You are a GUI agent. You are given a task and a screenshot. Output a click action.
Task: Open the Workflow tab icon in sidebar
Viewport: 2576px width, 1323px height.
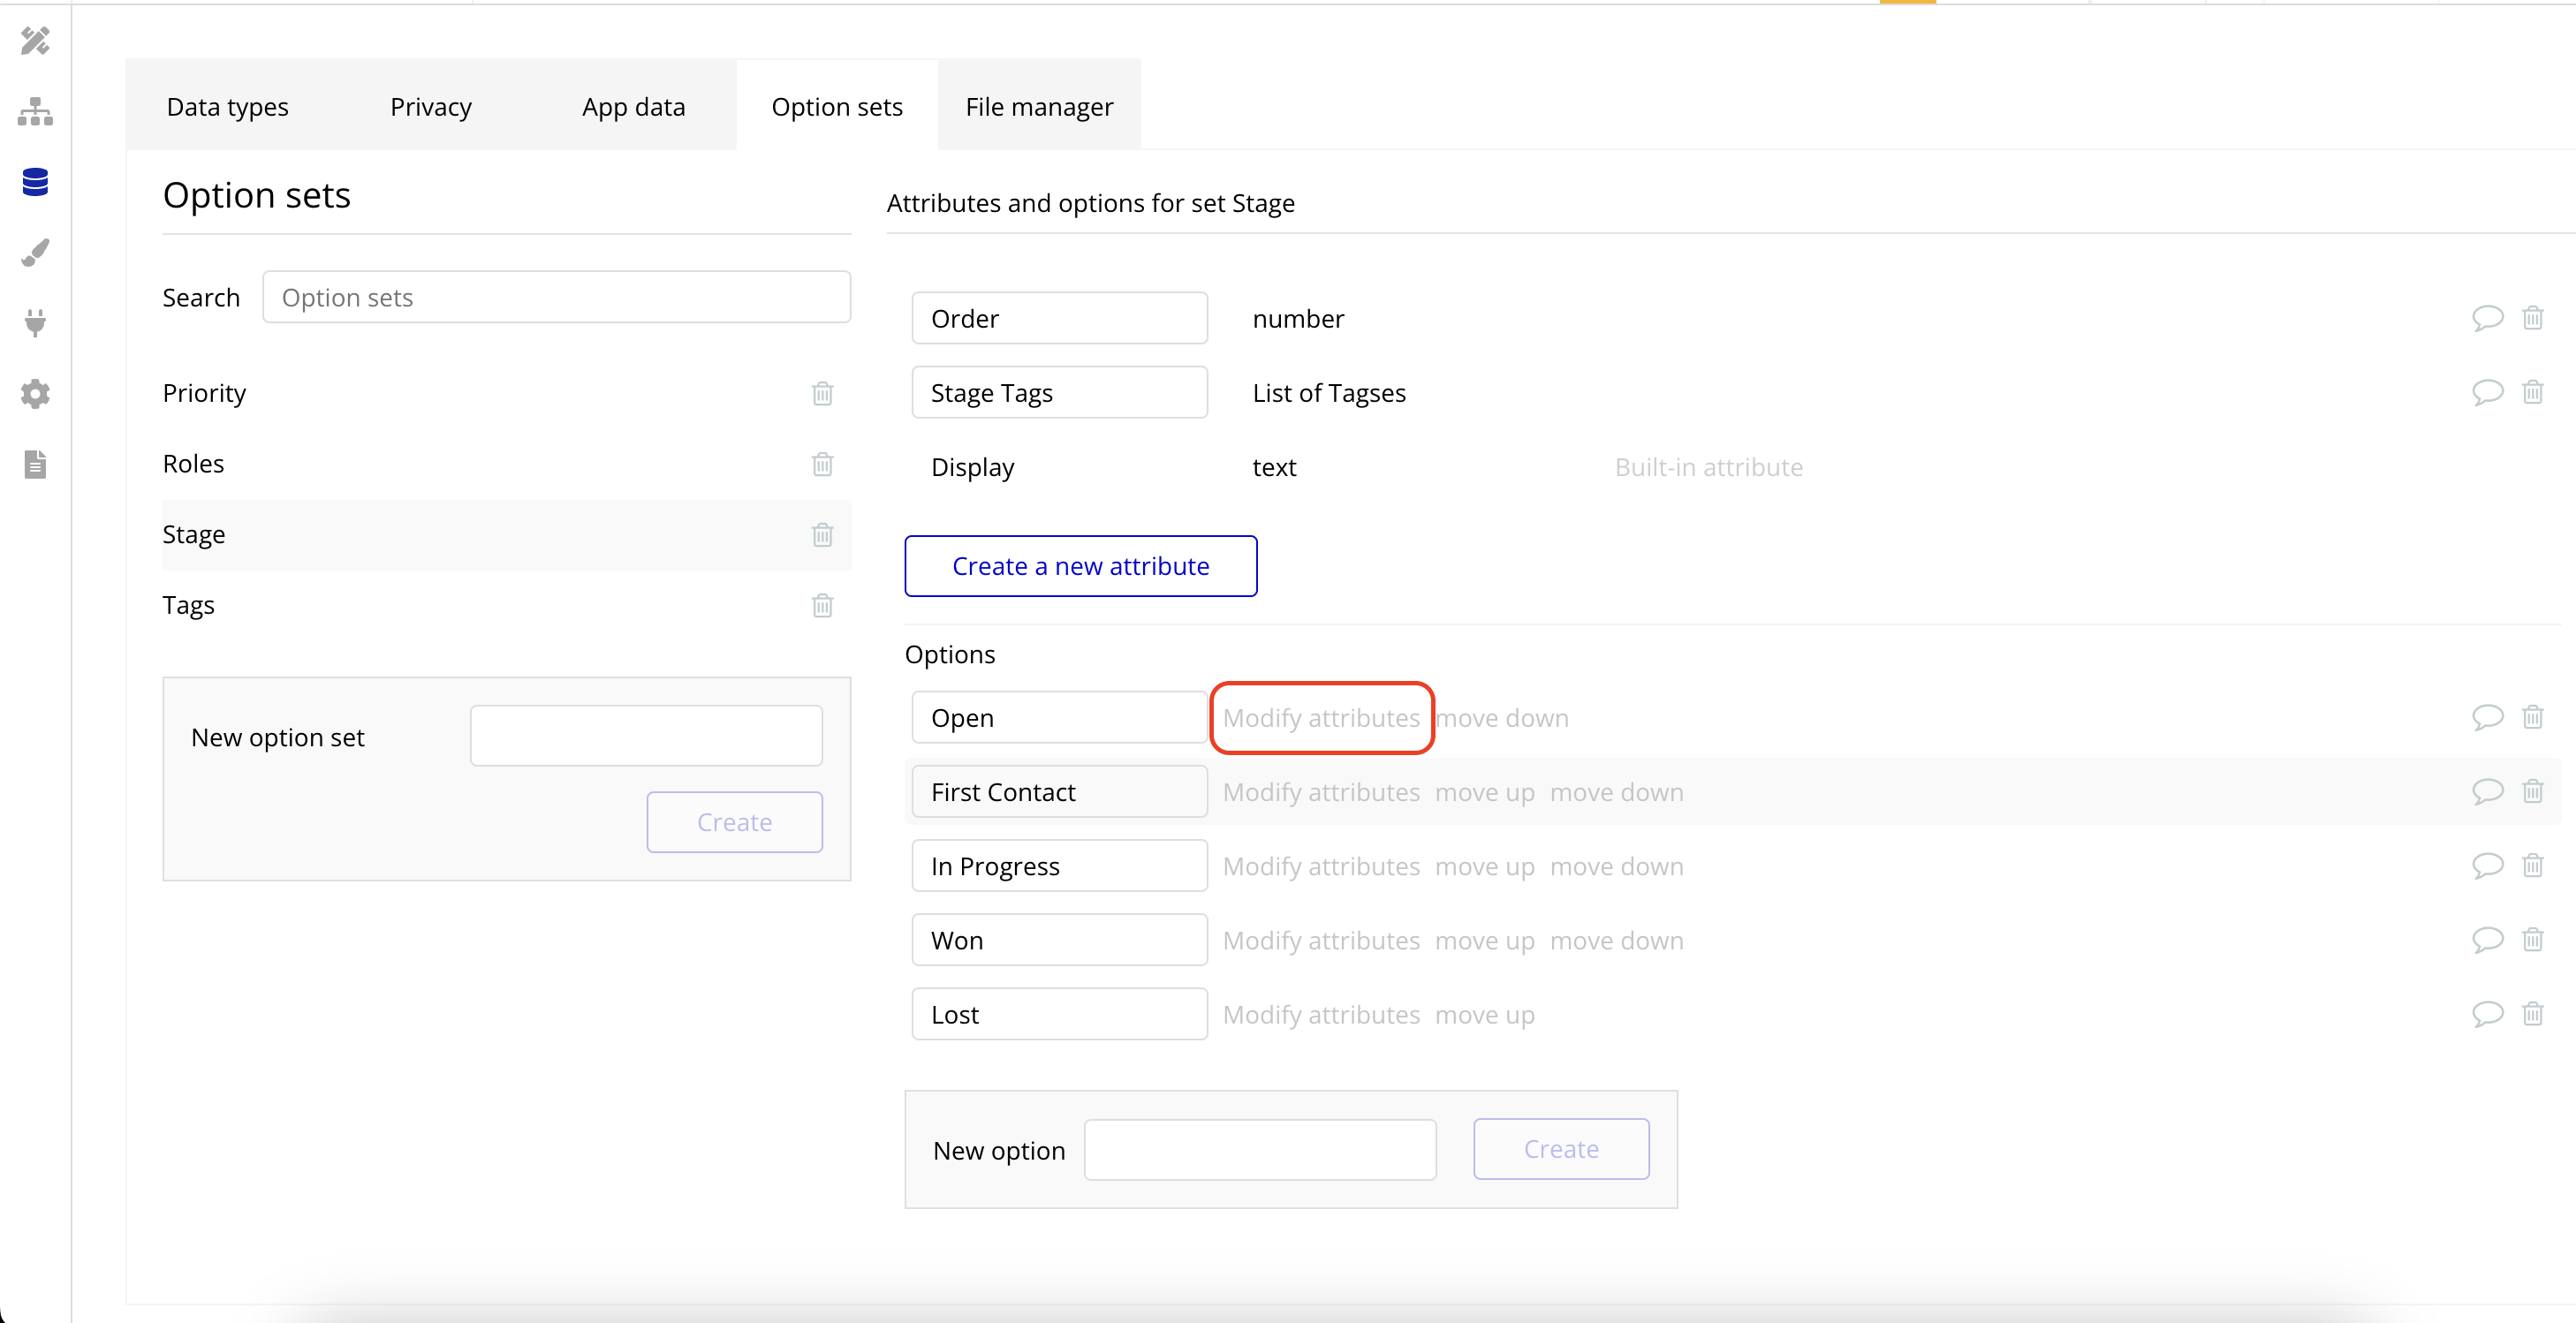coord(35,112)
